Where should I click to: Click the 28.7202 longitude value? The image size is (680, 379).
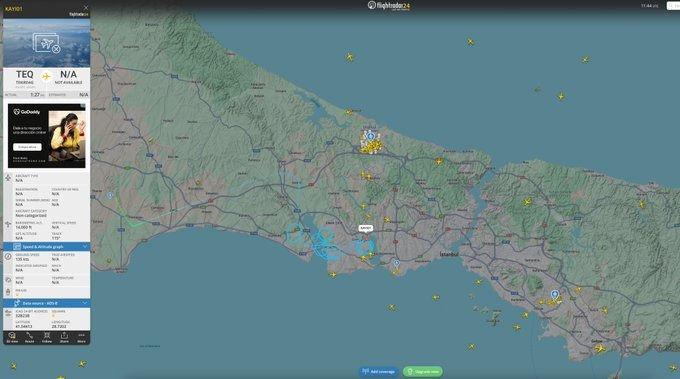tap(59, 326)
